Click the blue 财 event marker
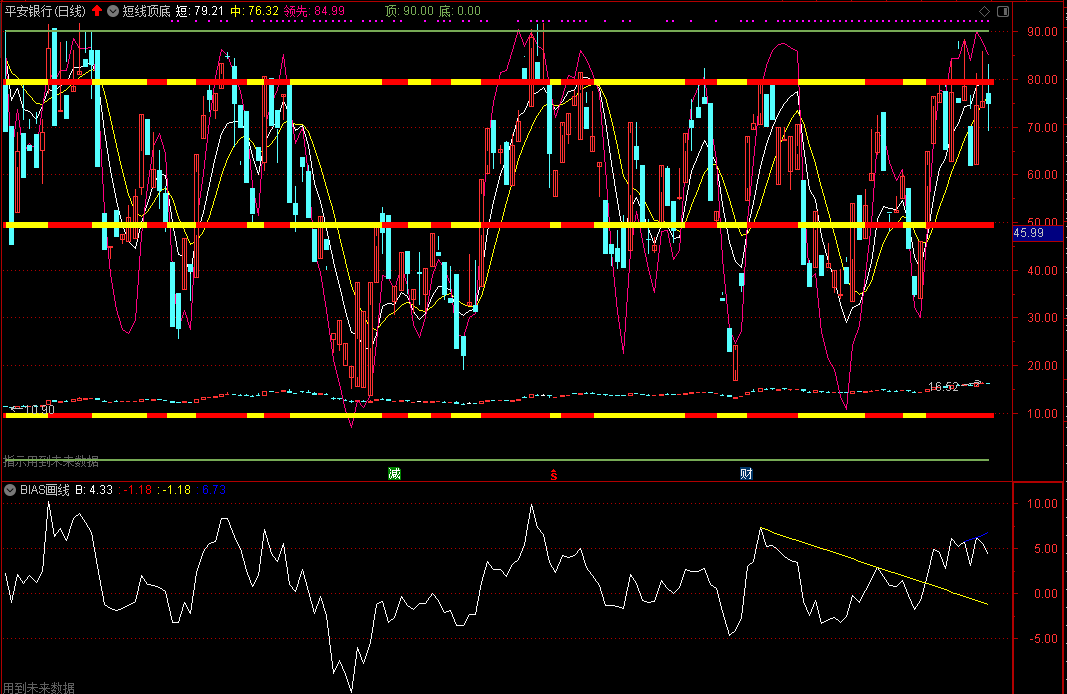The width and height of the screenshot is (1067, 694). pyautogui.click(x=746, y=474)
